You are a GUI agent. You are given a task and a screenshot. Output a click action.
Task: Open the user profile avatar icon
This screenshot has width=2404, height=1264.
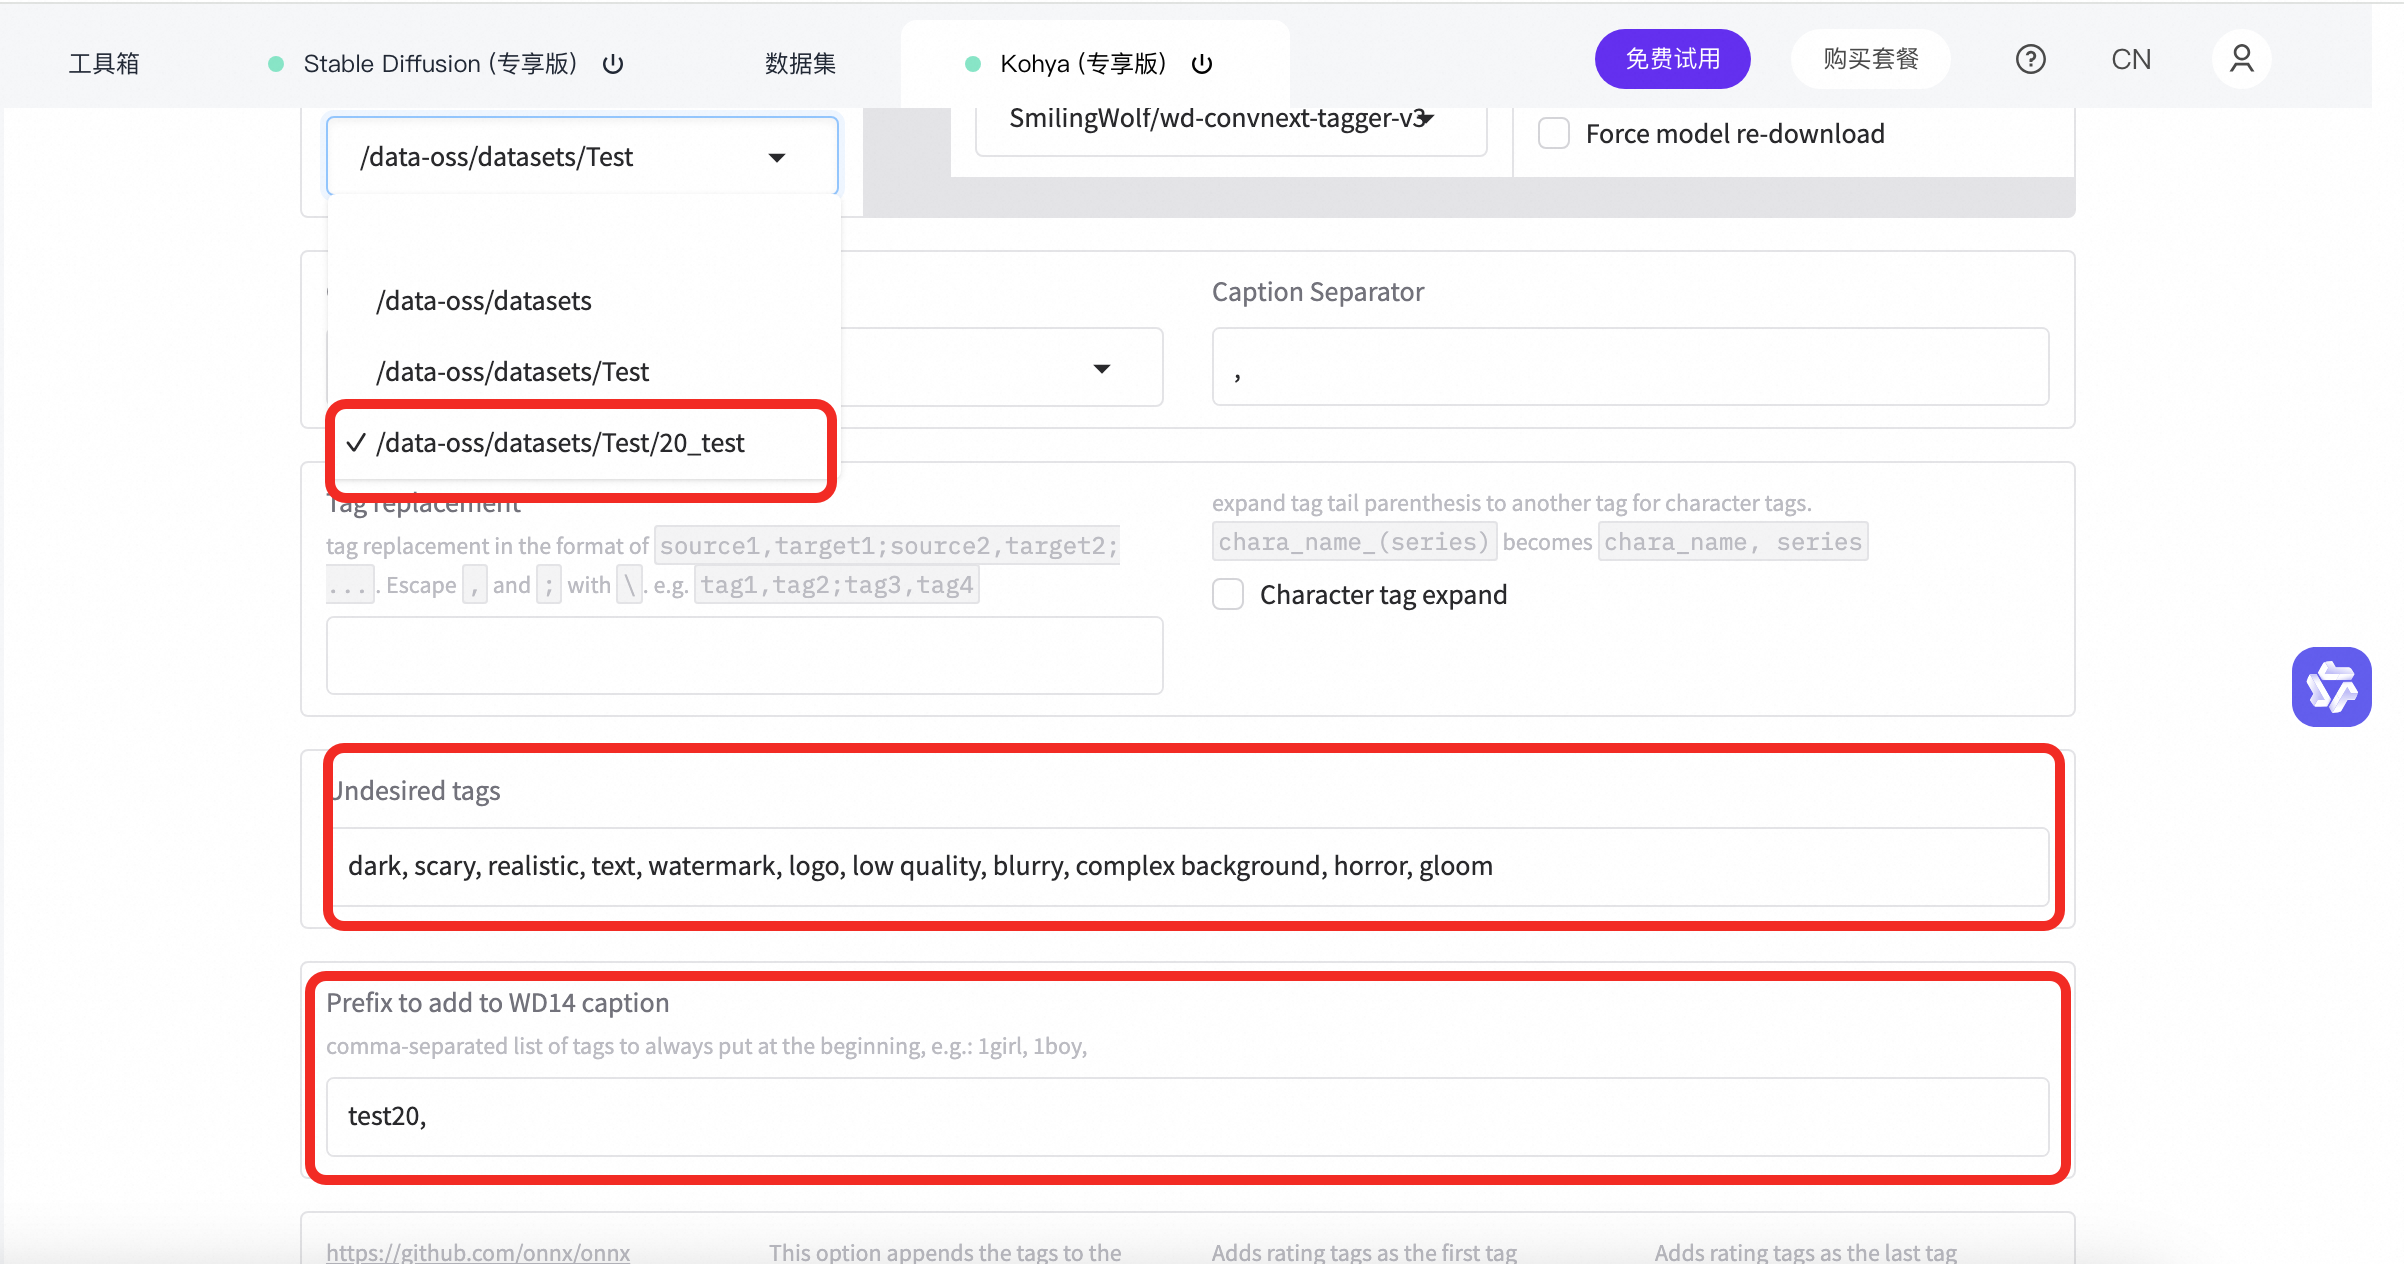[x=2241, y=60]
